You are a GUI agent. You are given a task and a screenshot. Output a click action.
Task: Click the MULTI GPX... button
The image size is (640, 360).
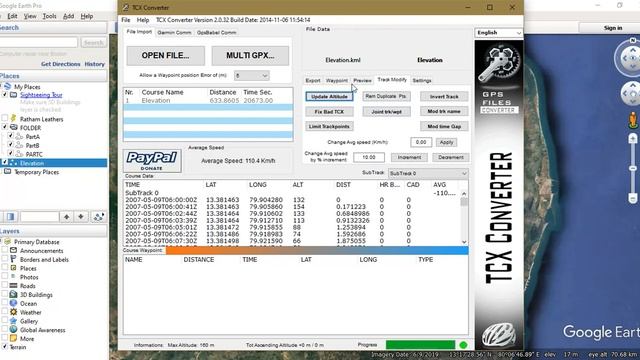coord(250,56)
